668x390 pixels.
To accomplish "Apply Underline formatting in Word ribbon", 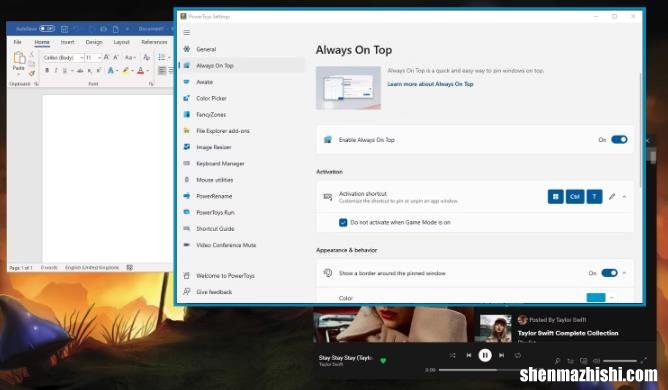I will click(64, 70).
